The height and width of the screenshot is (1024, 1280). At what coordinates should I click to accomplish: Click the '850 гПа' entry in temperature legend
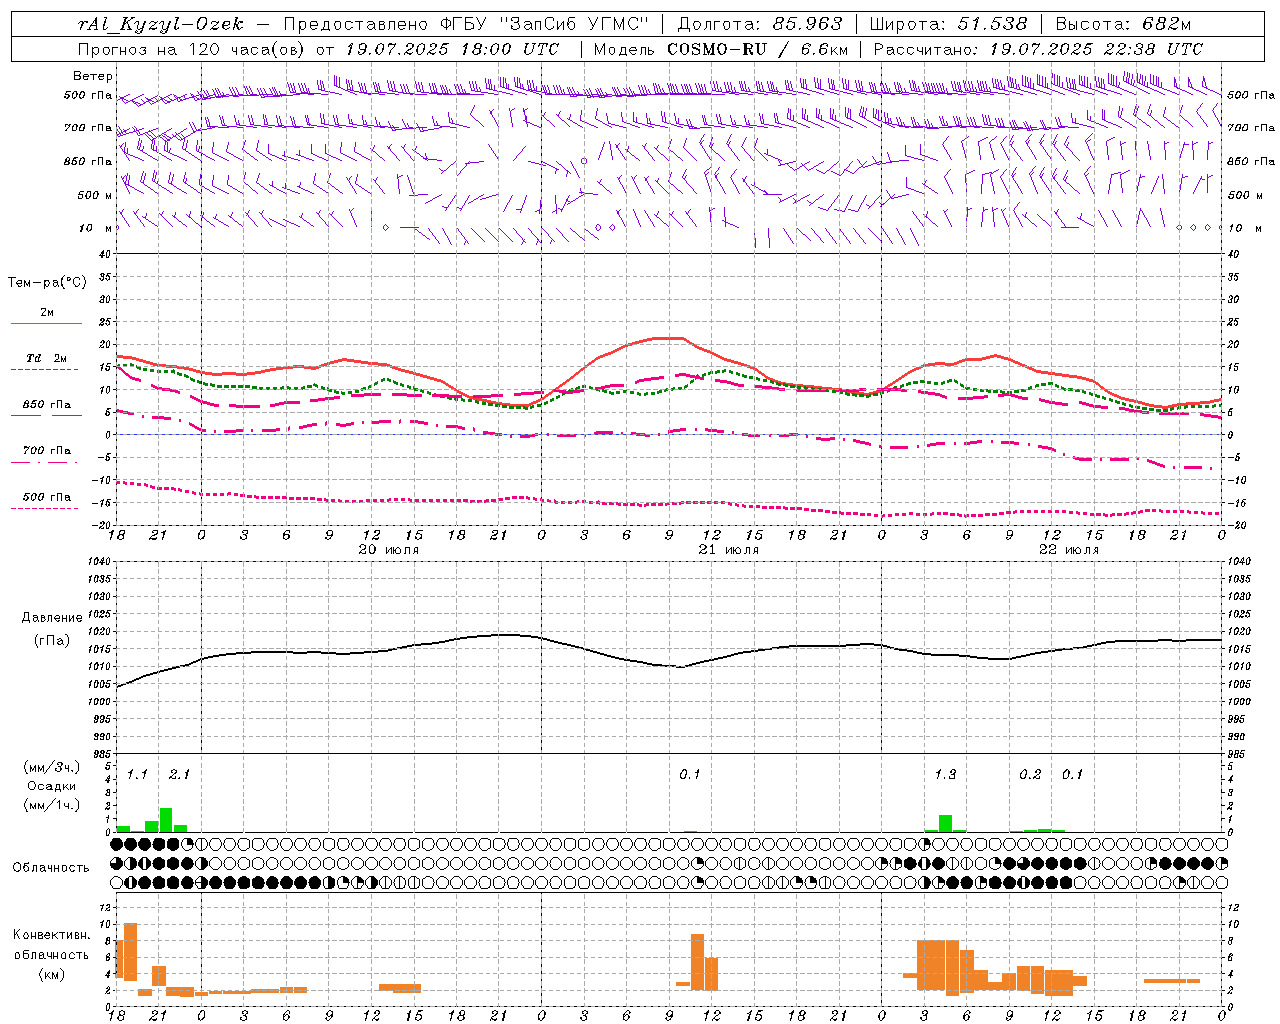(x=47, y=405)
